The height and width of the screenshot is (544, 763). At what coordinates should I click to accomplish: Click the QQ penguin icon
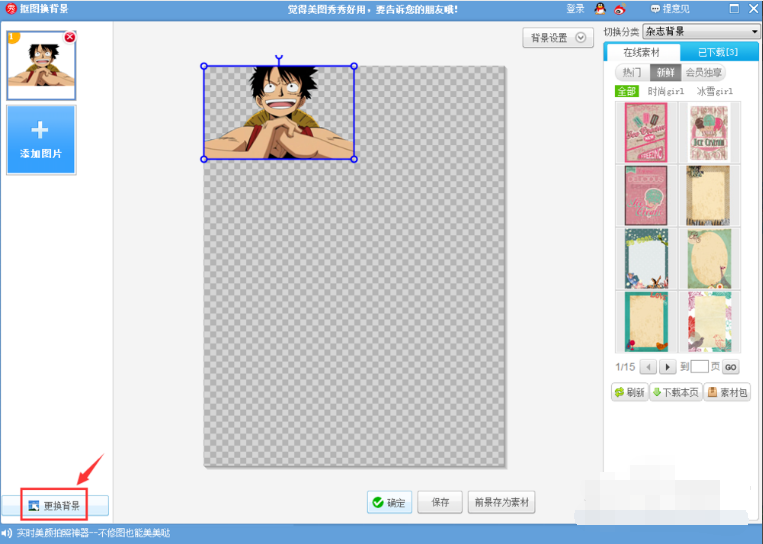(600, 9)
